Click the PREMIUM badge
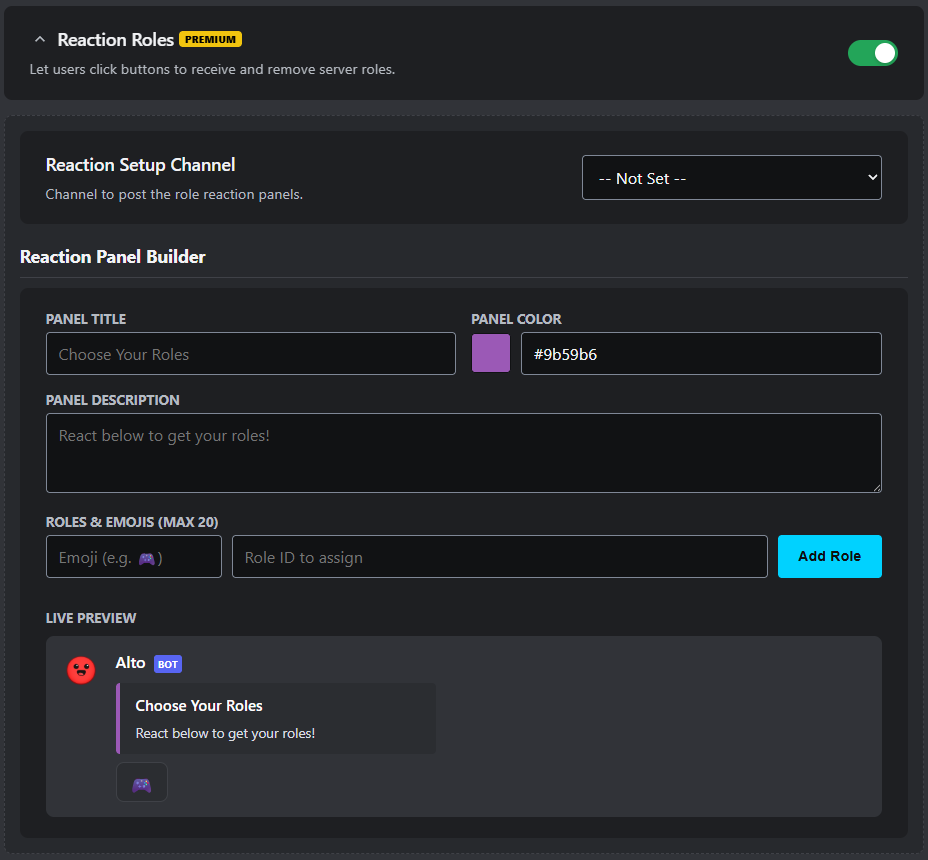 (210, 39)
